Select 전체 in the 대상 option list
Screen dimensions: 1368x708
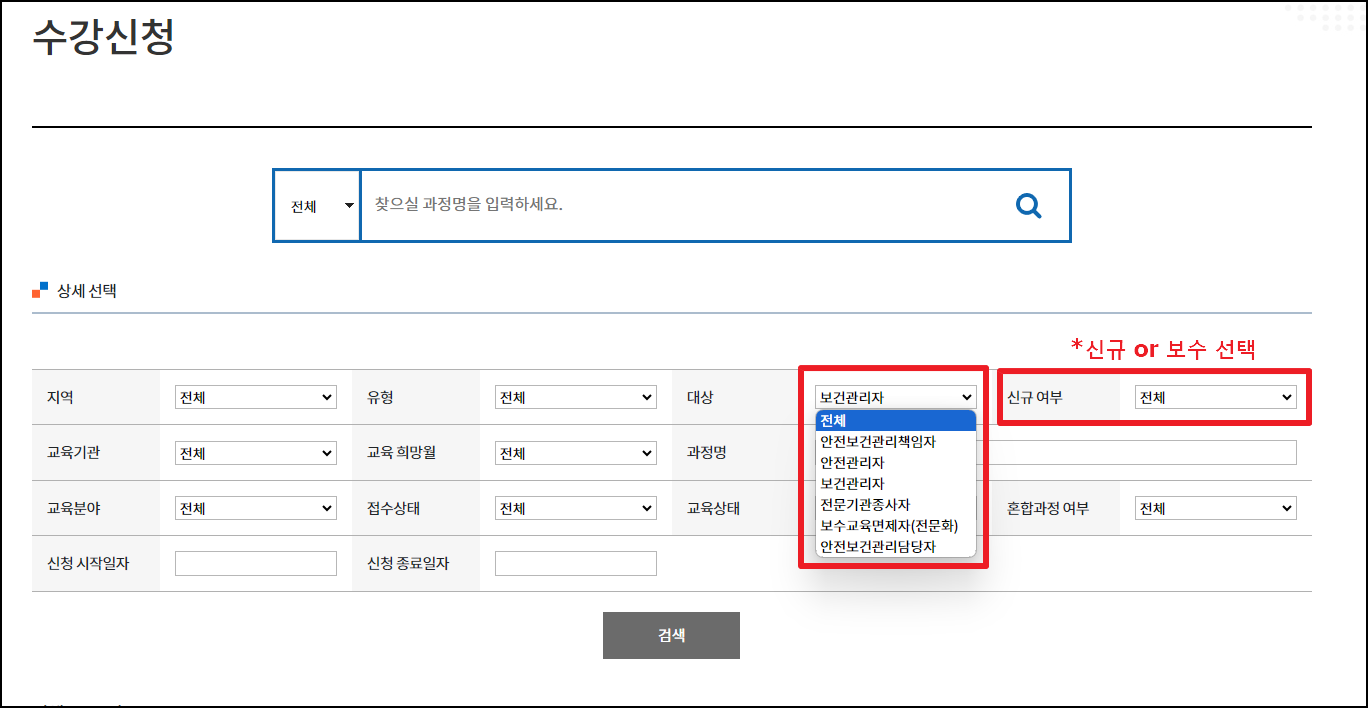tap(895, 421)
